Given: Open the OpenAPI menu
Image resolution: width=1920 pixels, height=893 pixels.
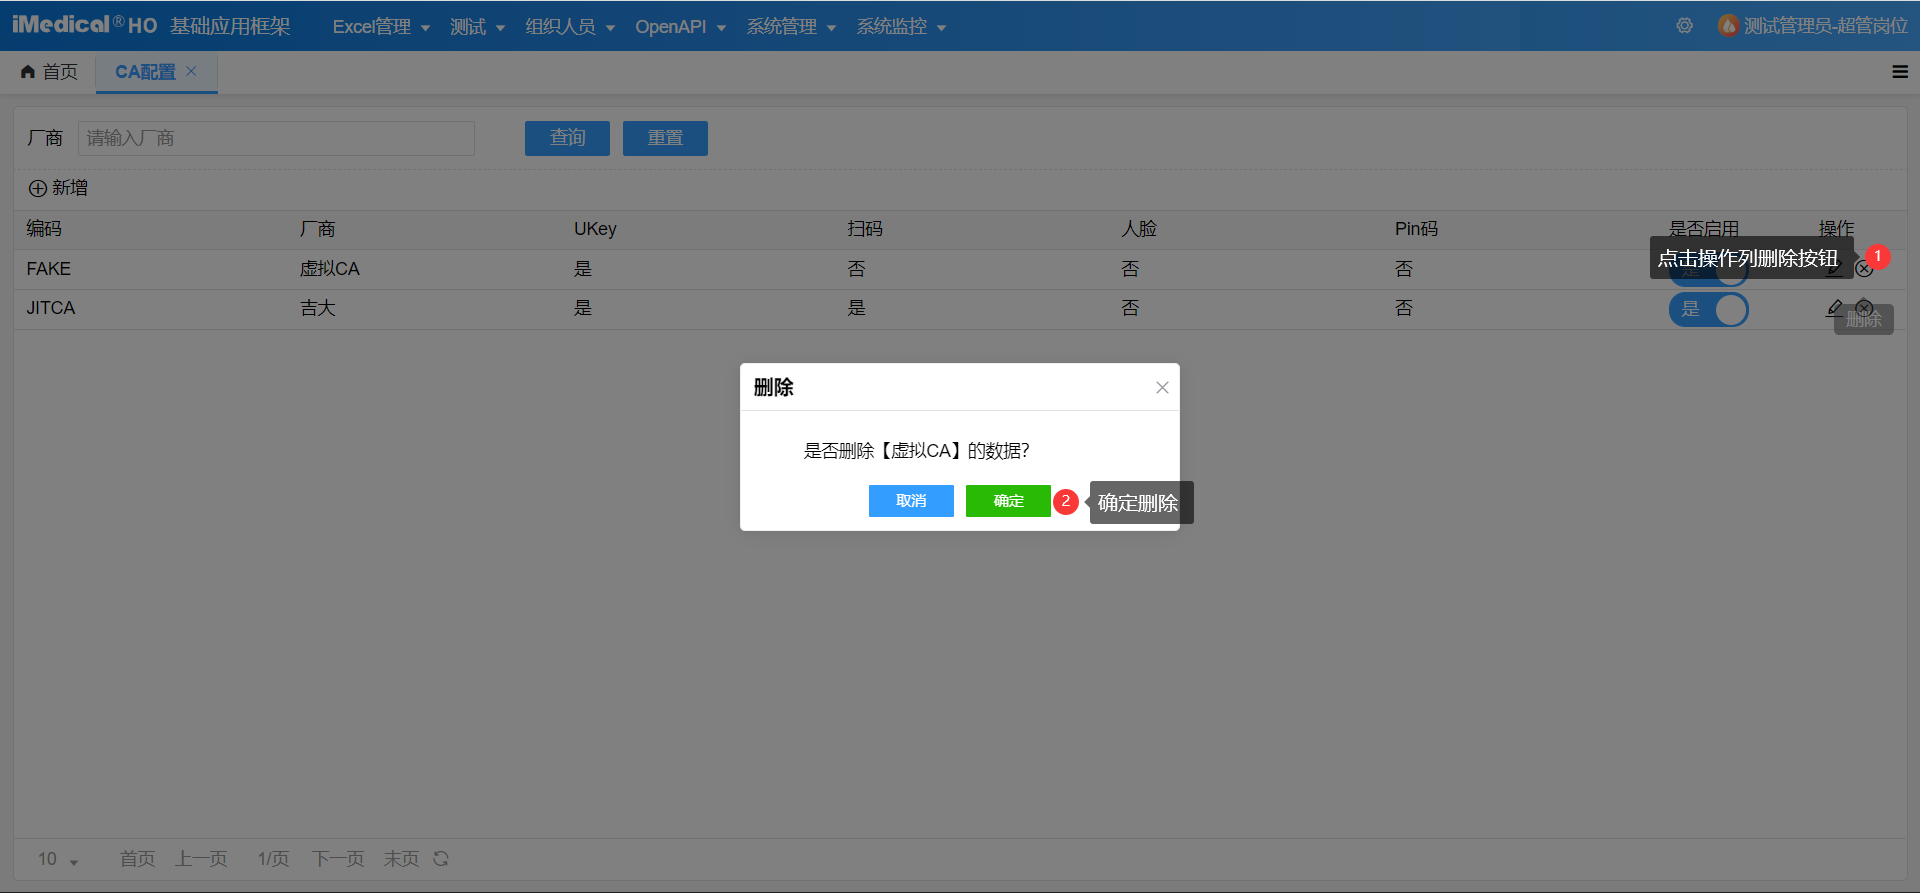Looking at the screenshot, I should pyautogui.click(x=680, y=27).
